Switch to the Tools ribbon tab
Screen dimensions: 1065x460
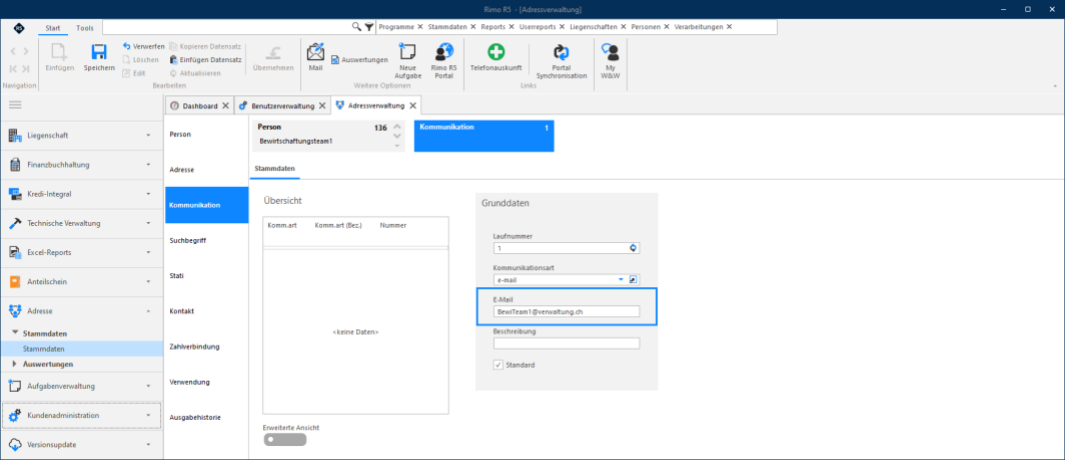pos(85,28)
